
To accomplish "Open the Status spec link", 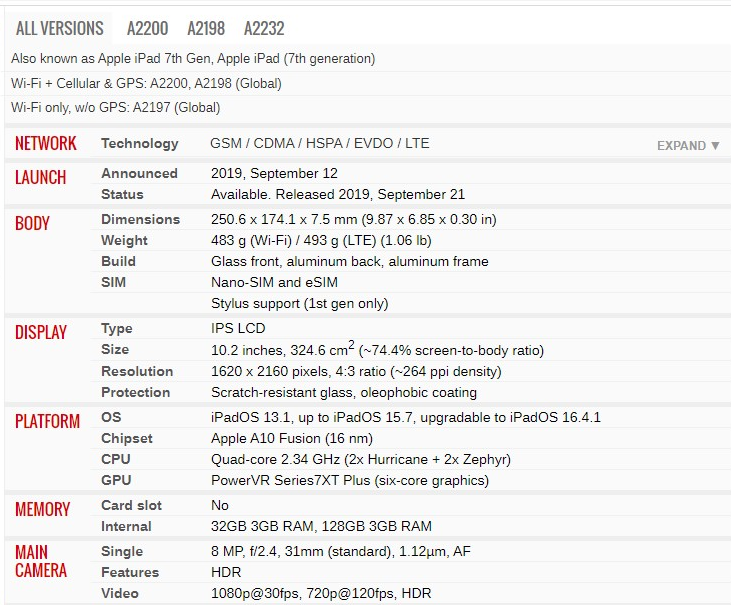I will pyautogui.click(x=122, y=194).
